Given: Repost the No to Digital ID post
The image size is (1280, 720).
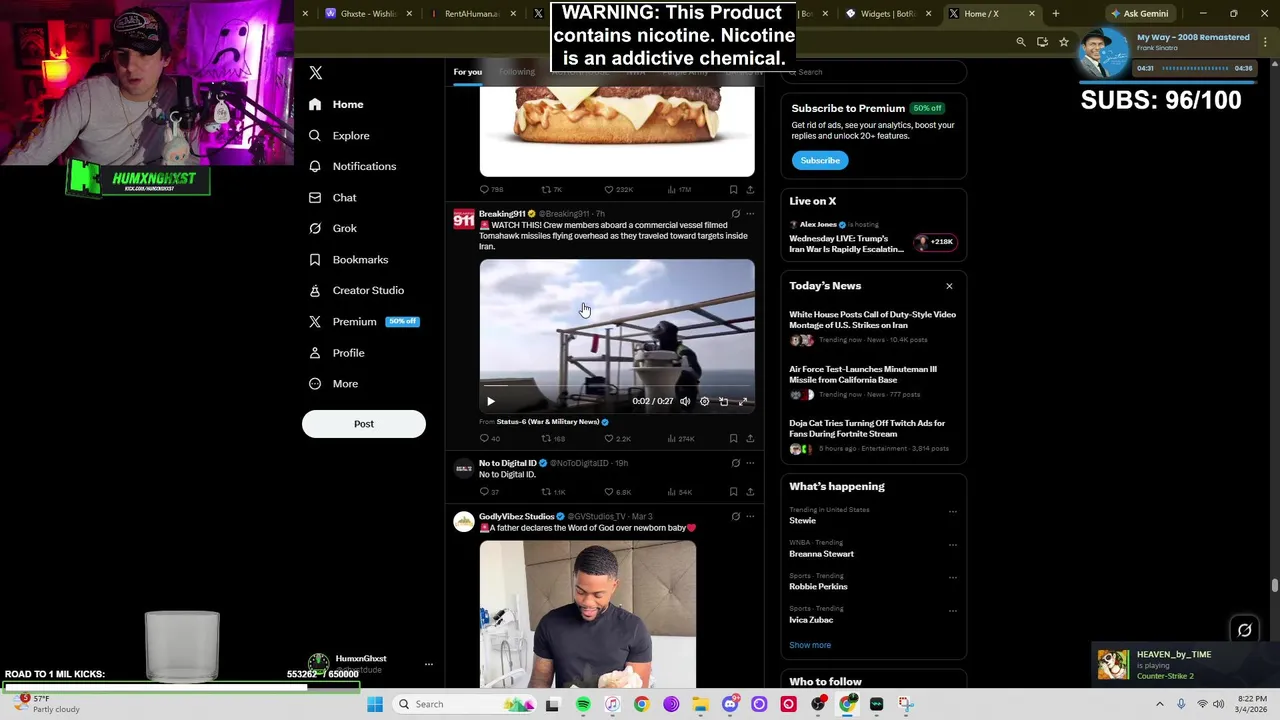Looking at the screenshot, I should click(553, 492).
